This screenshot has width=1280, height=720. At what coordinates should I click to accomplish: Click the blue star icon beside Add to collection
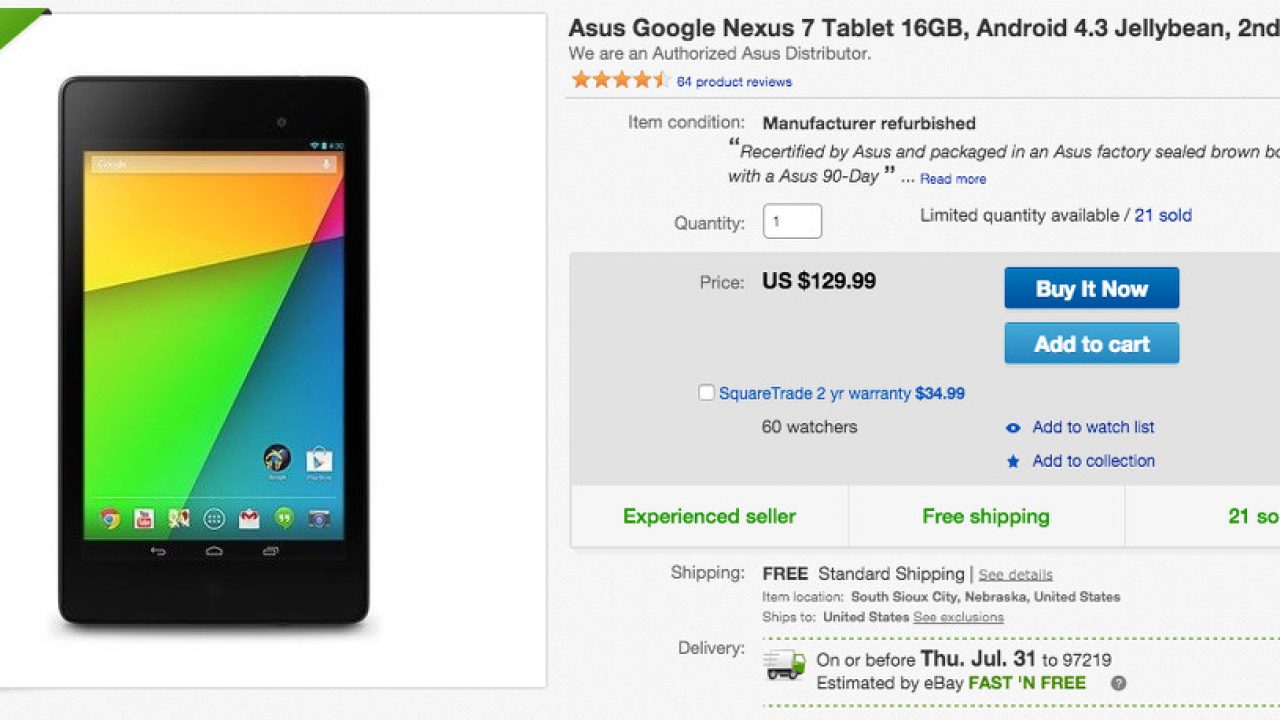pyautogui.click(x=1013, y=462)
